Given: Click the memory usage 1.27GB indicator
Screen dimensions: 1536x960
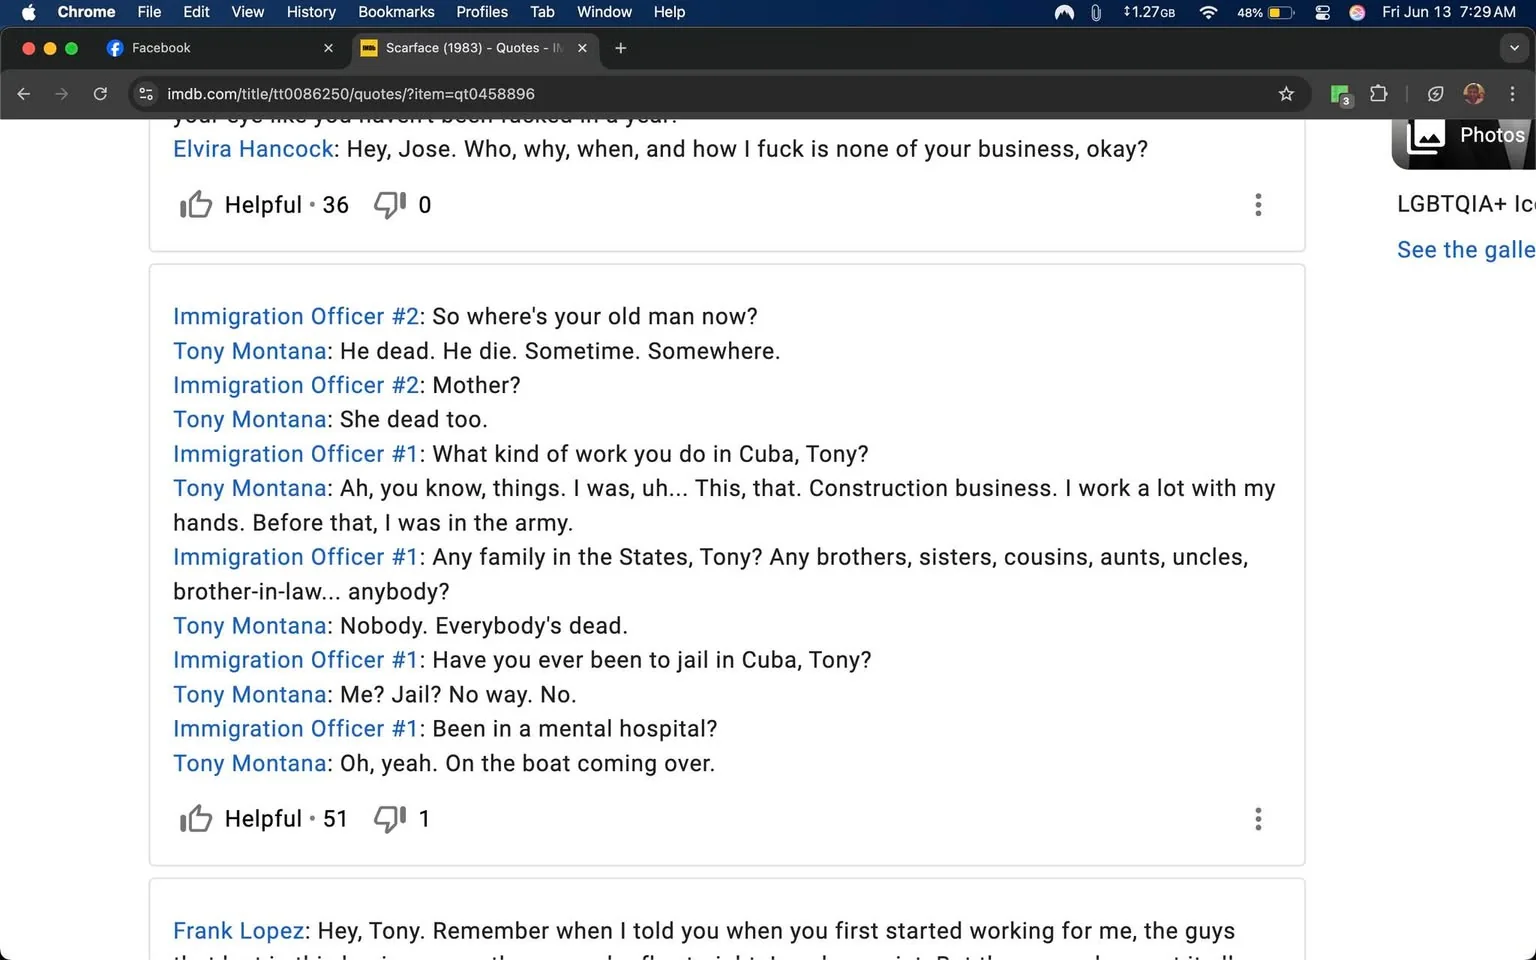Looking at the screenshot, I should (x=1149, y=12).
